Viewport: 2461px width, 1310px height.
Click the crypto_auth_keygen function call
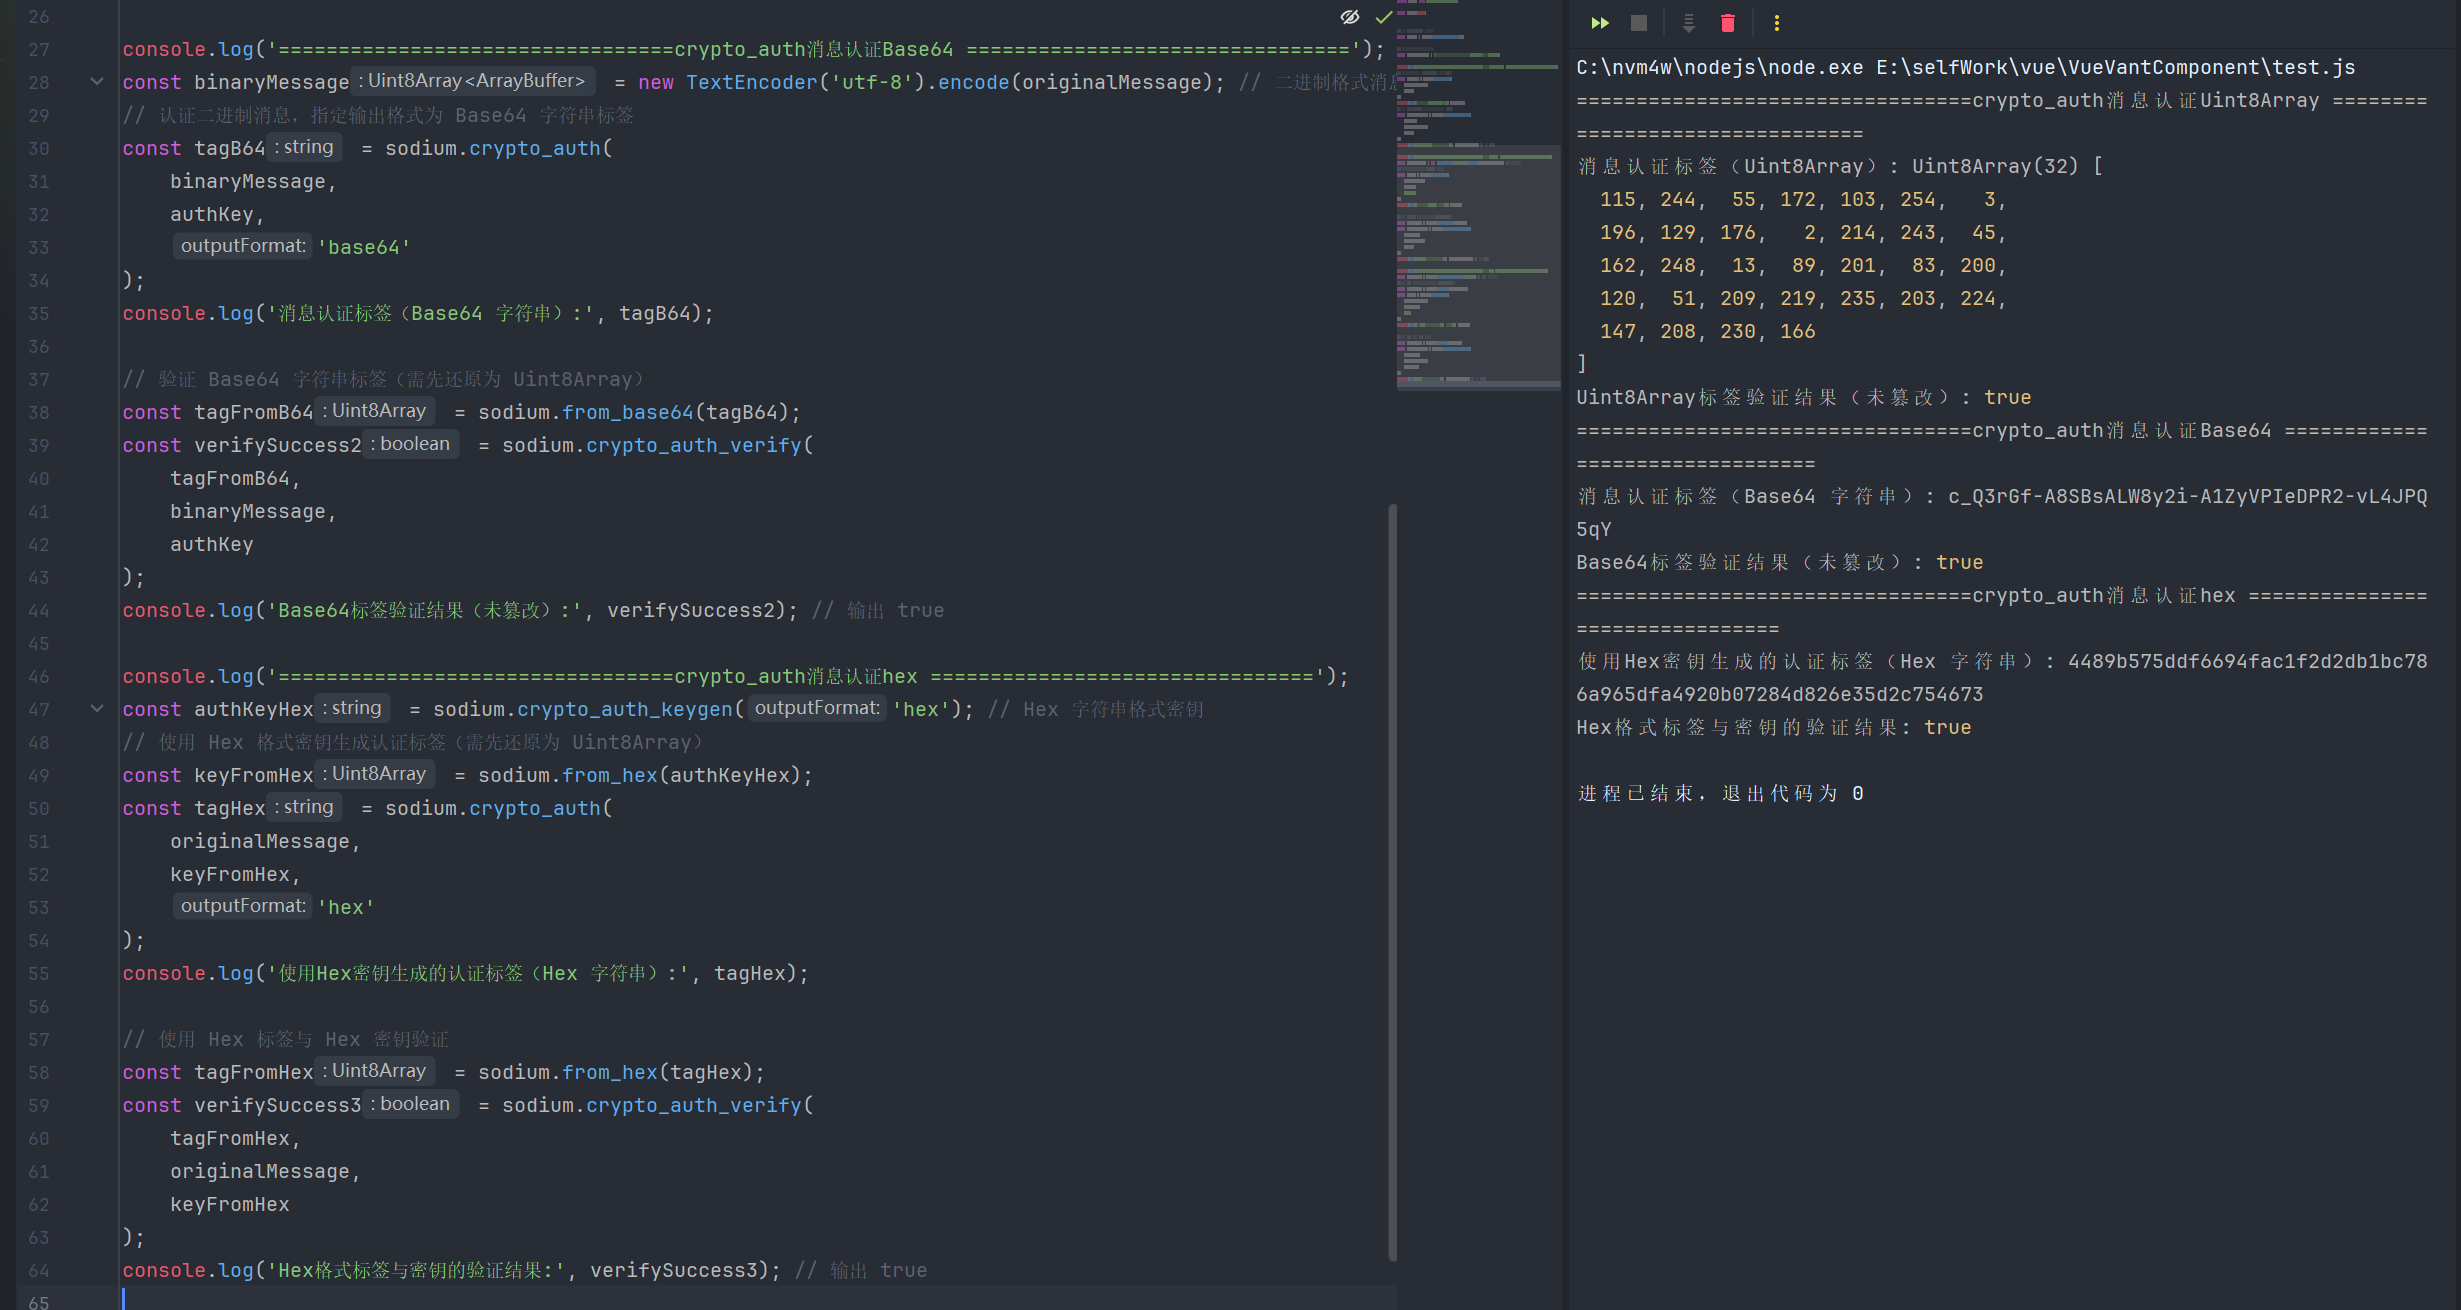[625, 709]
